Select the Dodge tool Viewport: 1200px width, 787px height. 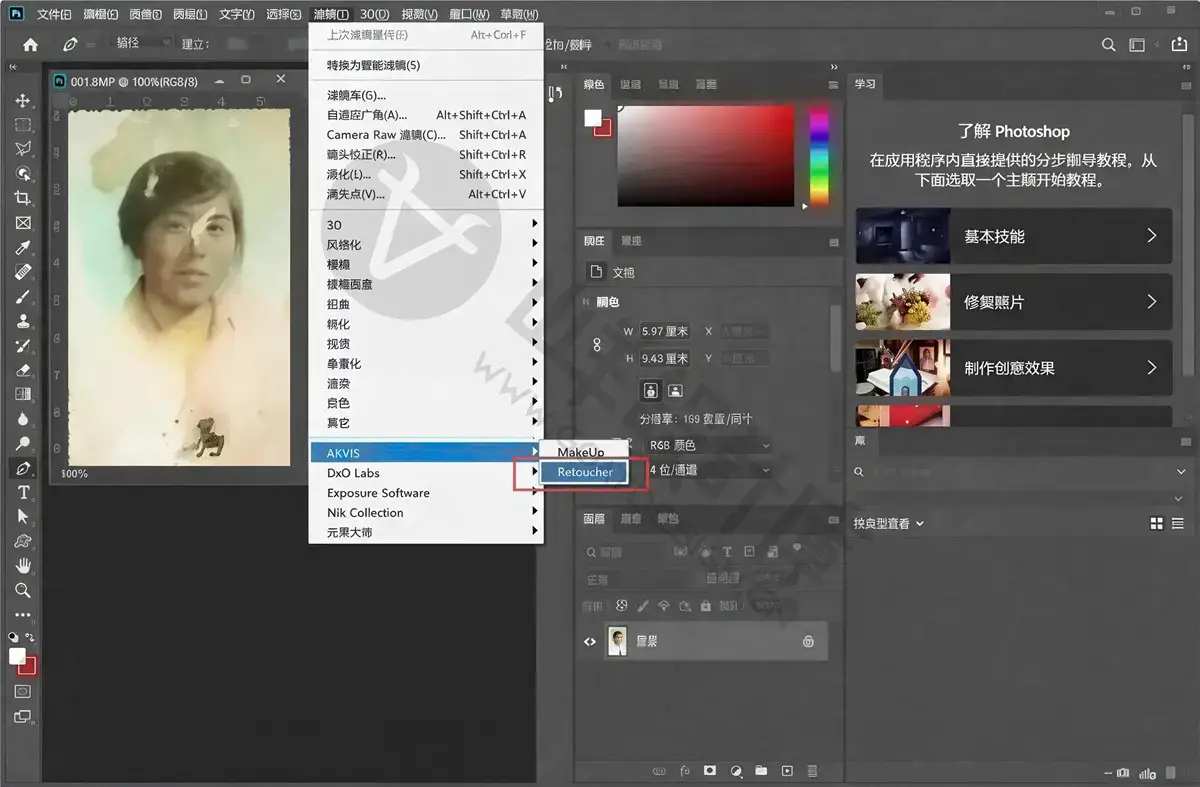(x=23, y=443)
